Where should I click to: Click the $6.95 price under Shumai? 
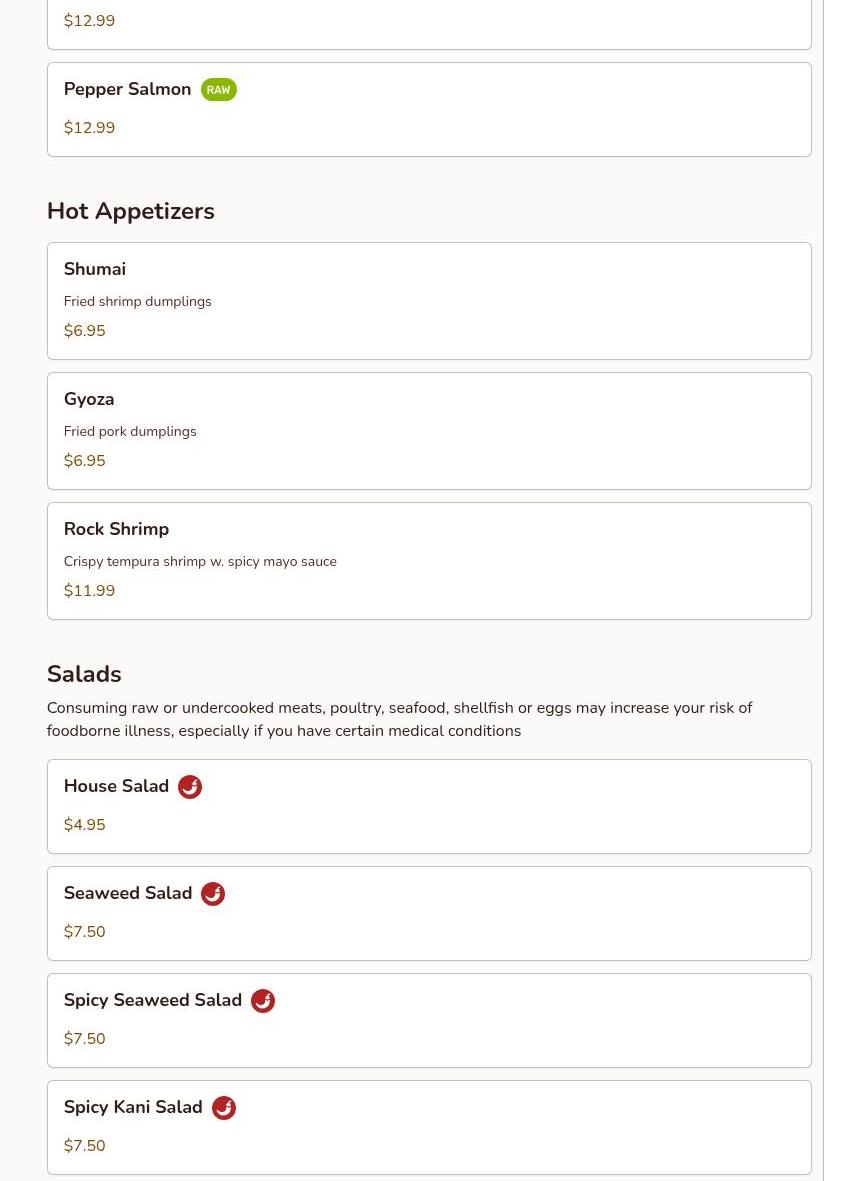coord(84,331)
